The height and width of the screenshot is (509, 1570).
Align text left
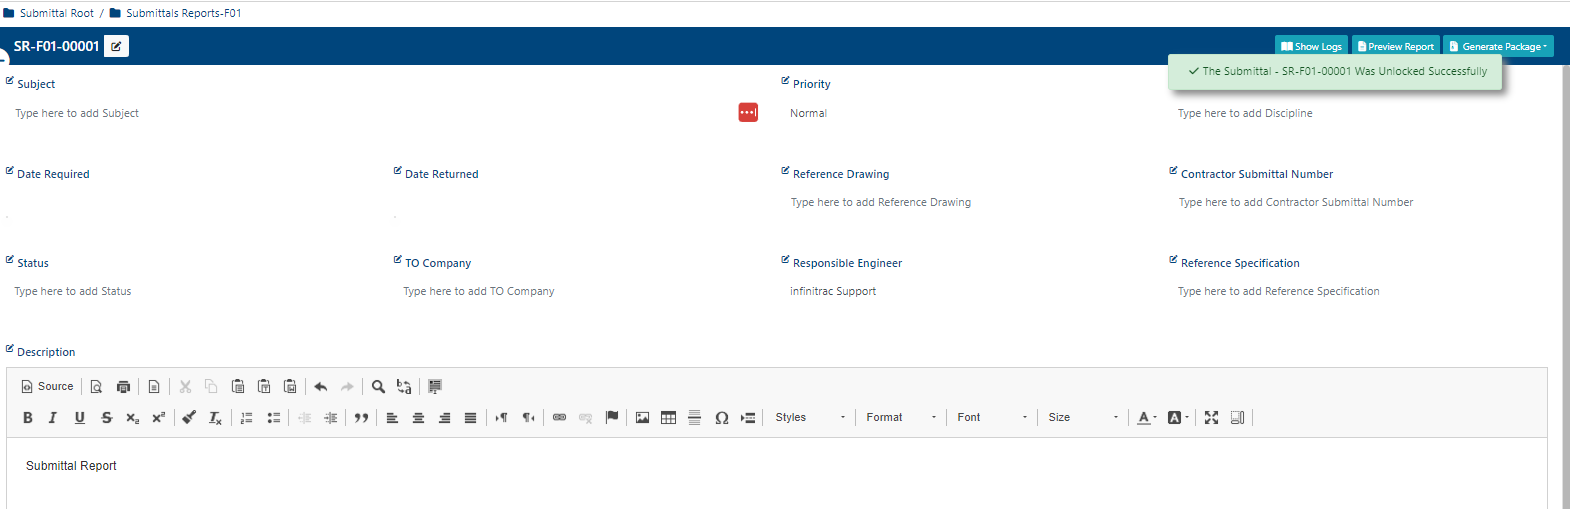[x=392, y=418]
